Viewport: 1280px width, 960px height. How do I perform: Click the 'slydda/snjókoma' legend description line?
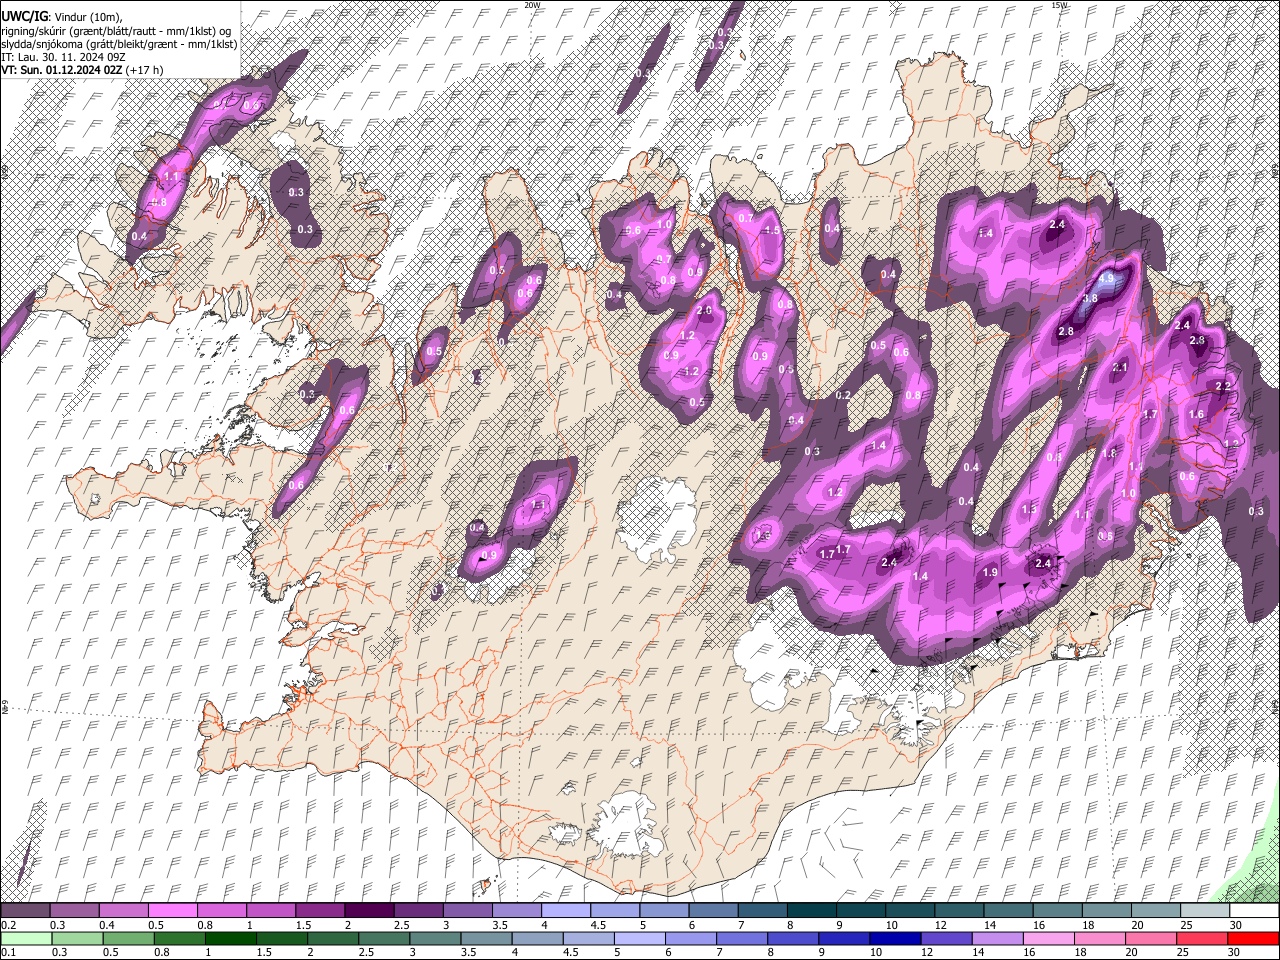[119, 44]
